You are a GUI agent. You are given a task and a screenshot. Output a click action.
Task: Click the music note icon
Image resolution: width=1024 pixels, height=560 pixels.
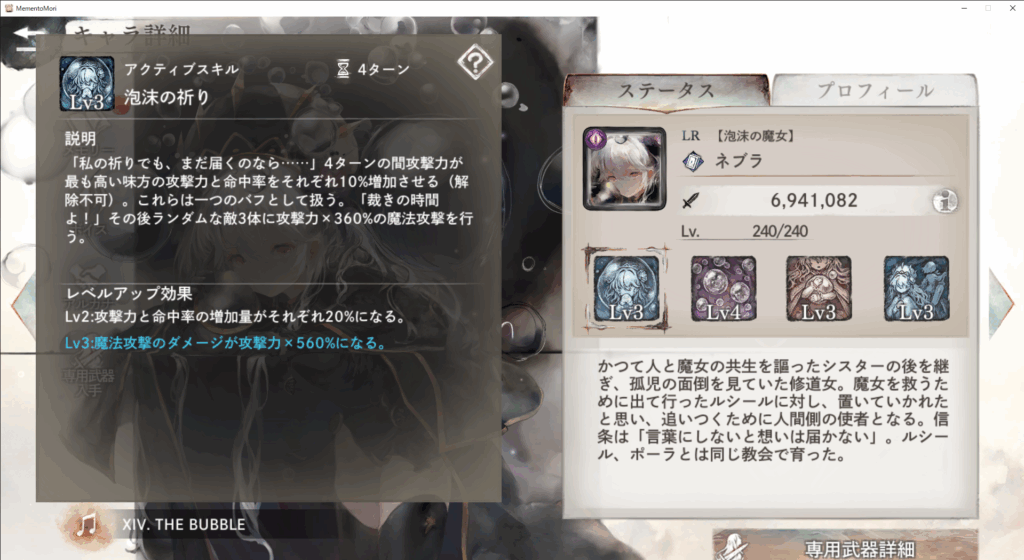click(x=87, y=525)
